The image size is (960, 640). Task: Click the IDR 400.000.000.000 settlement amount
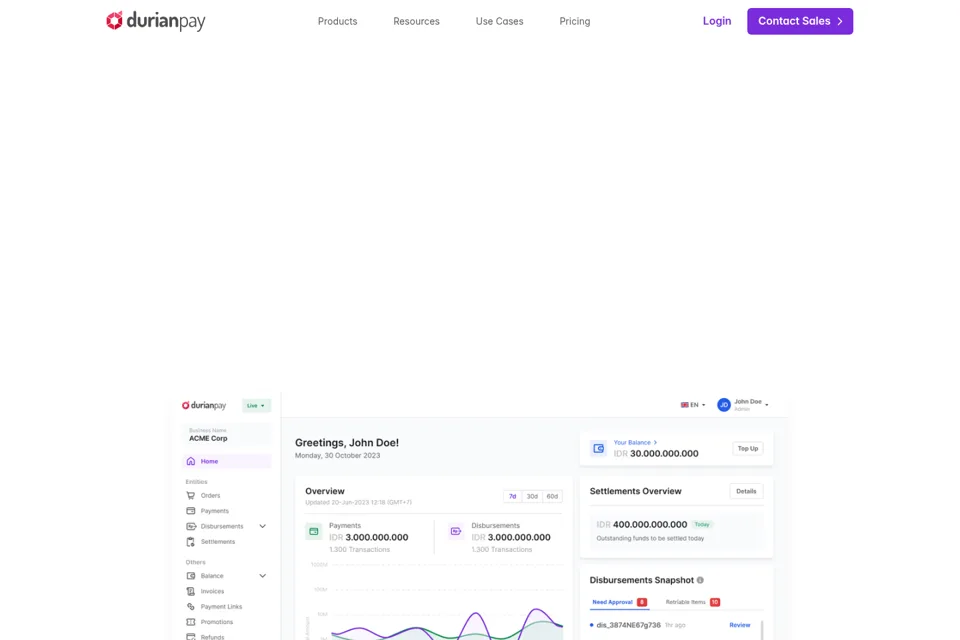[x=642, y=524]
